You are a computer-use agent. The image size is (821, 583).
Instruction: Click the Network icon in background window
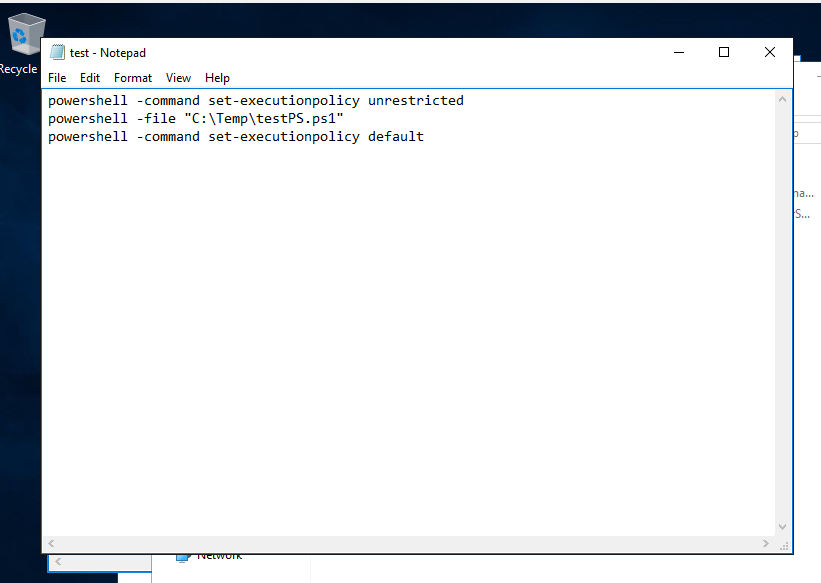tap(183, 557)
